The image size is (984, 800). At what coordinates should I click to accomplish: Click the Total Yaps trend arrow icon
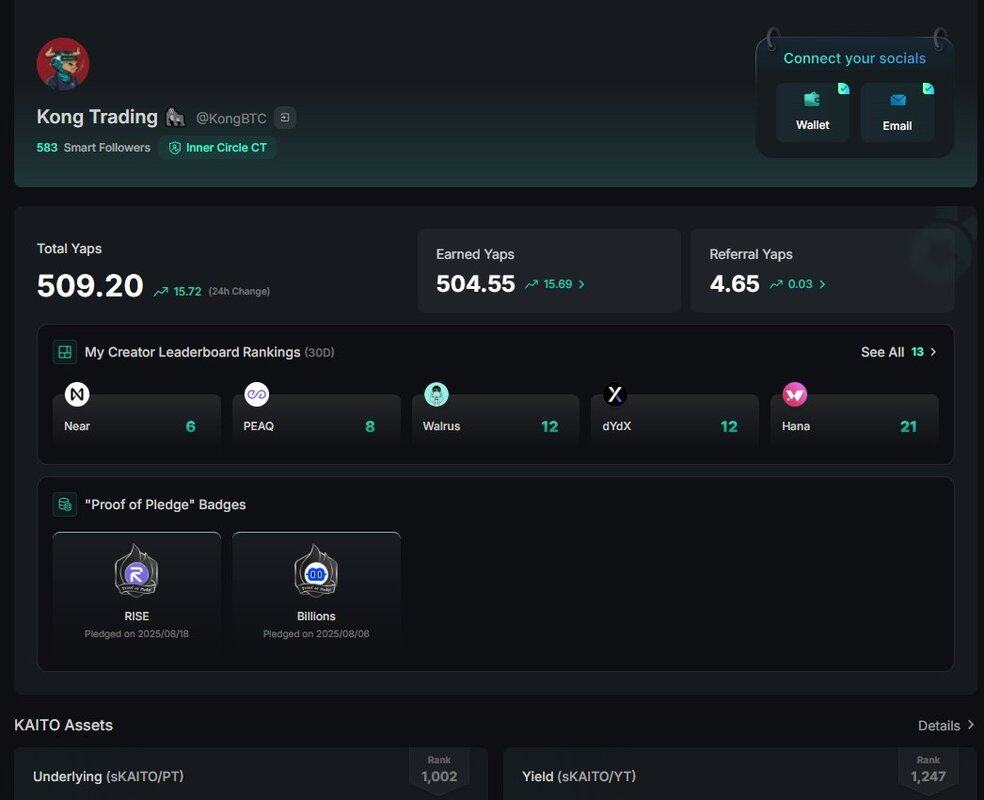tap(161, 292)
